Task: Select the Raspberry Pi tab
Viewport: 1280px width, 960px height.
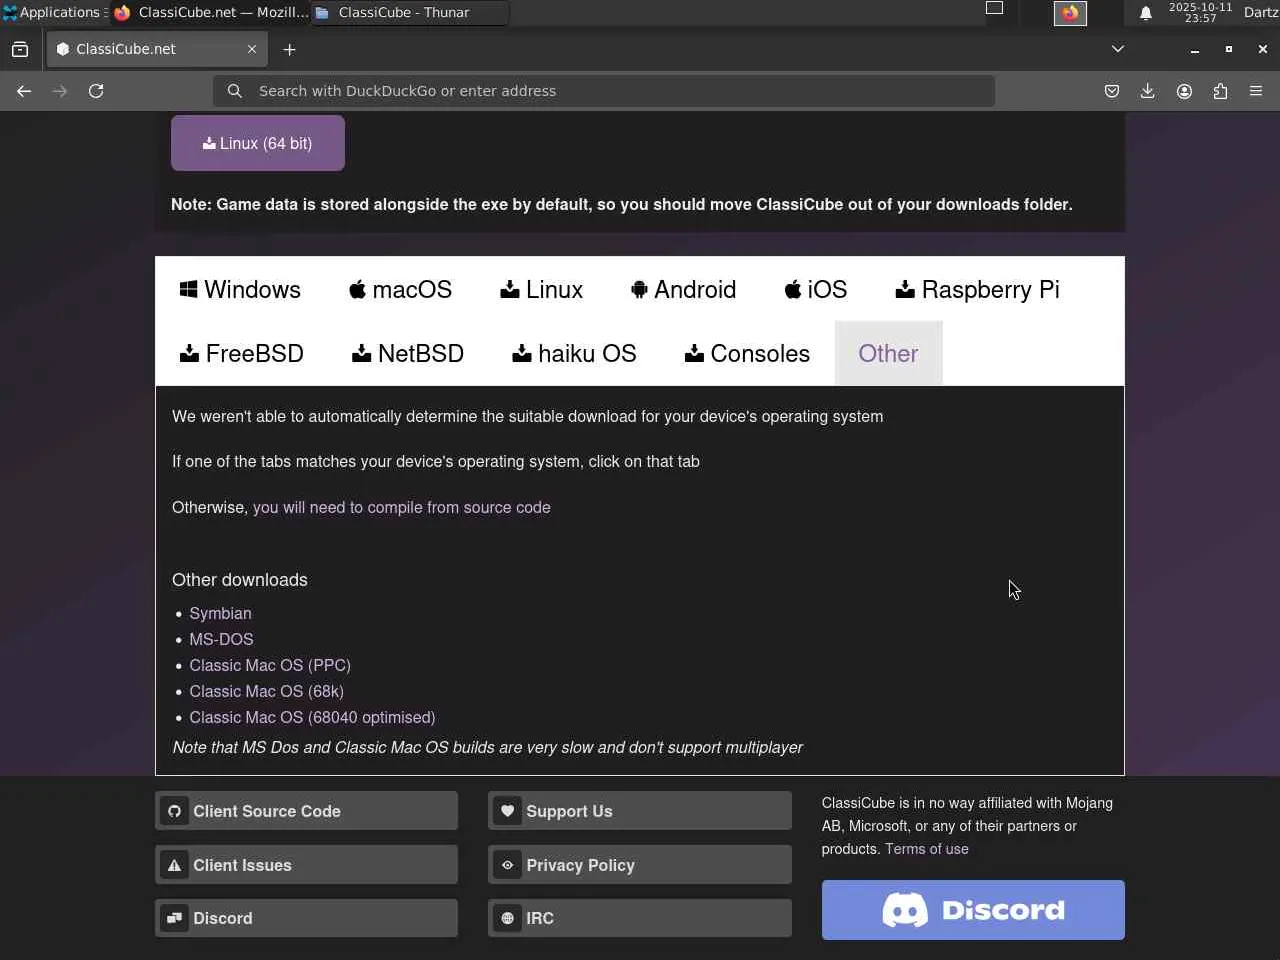Action: [977, 290]
